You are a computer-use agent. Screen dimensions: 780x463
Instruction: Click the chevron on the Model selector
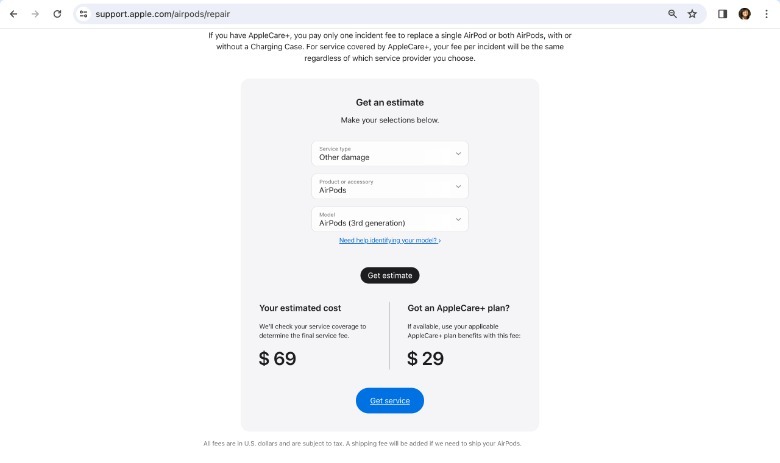(x=458, y=219)
